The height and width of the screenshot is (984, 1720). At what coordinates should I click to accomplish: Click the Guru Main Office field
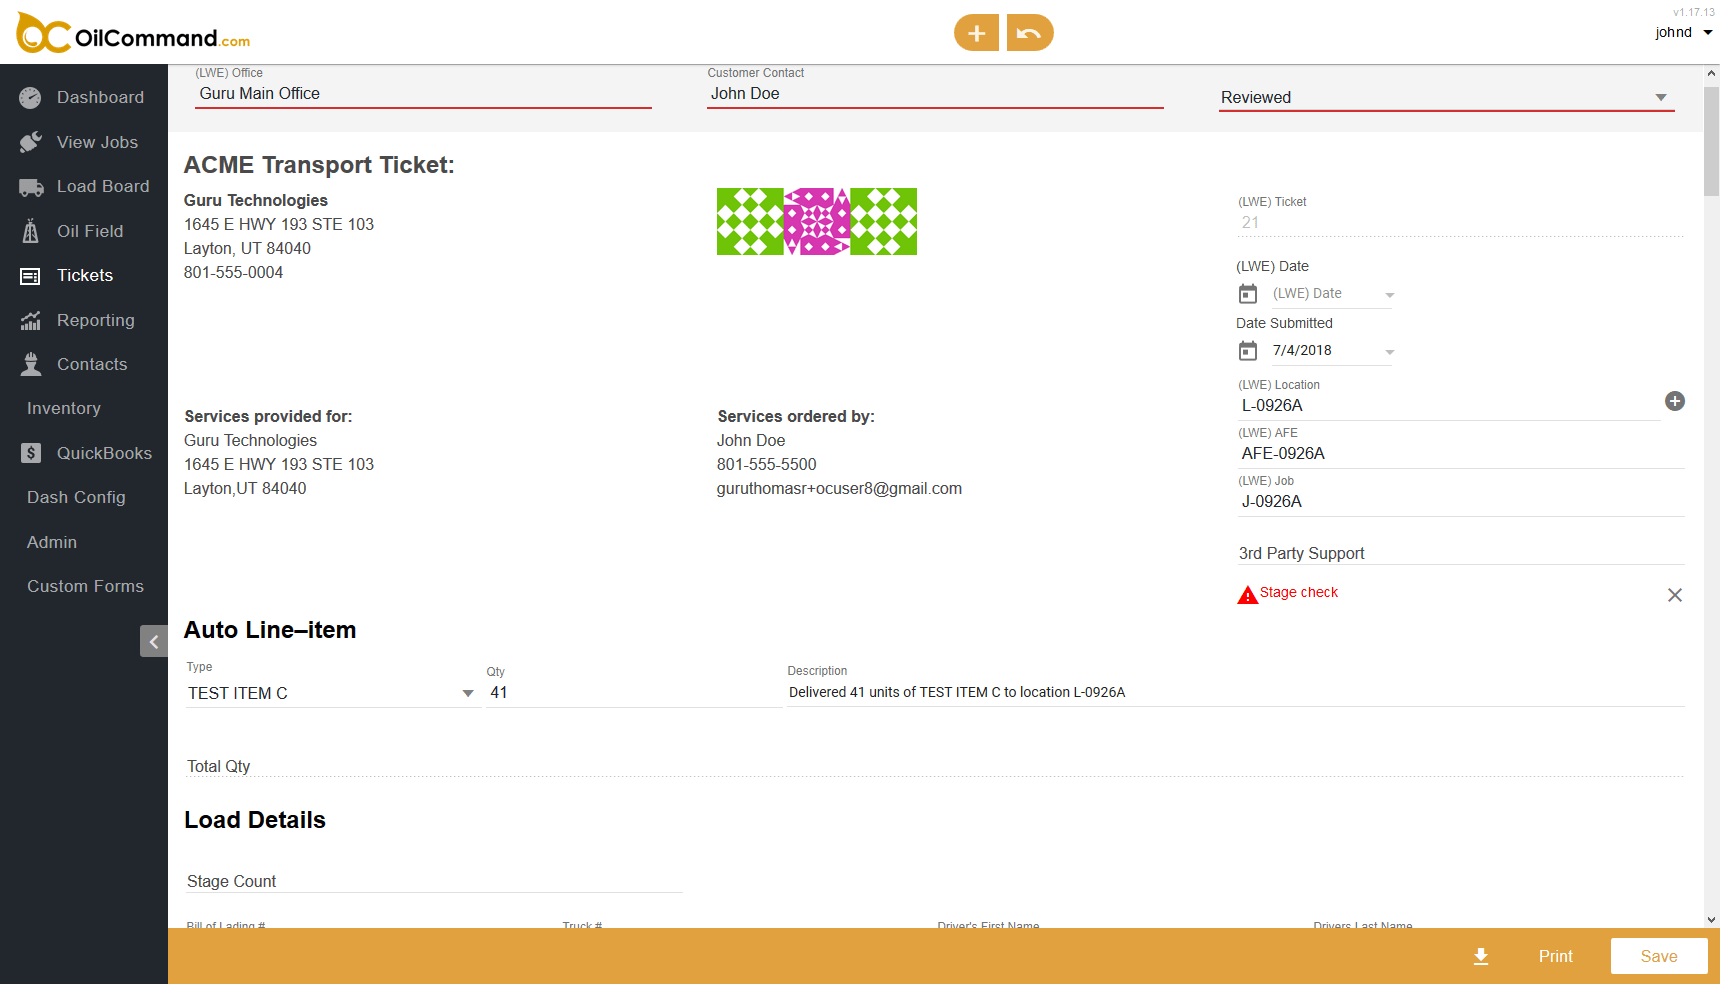[423, 94]
